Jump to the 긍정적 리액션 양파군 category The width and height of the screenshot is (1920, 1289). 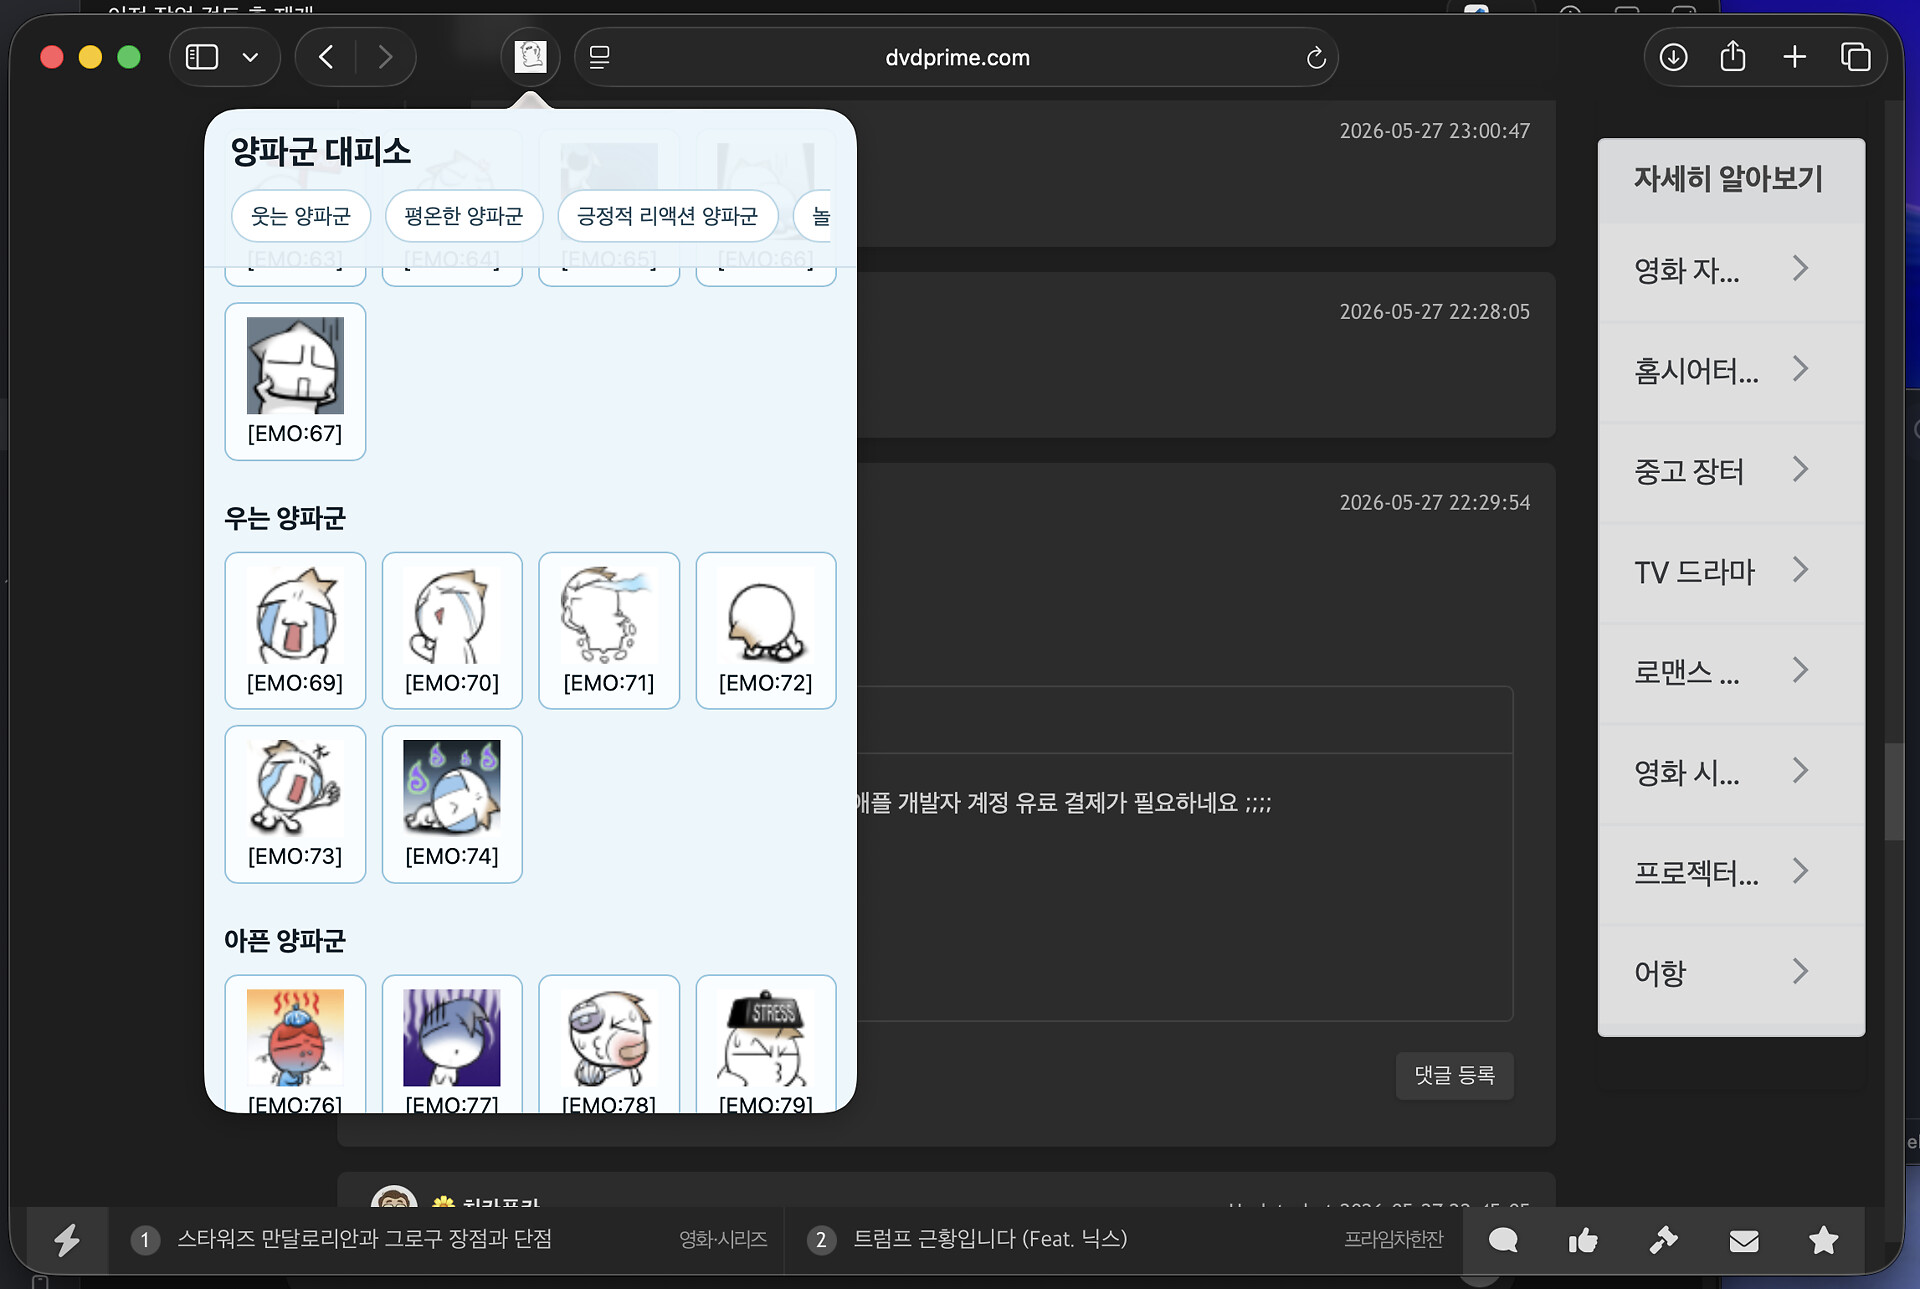(668, 216)
